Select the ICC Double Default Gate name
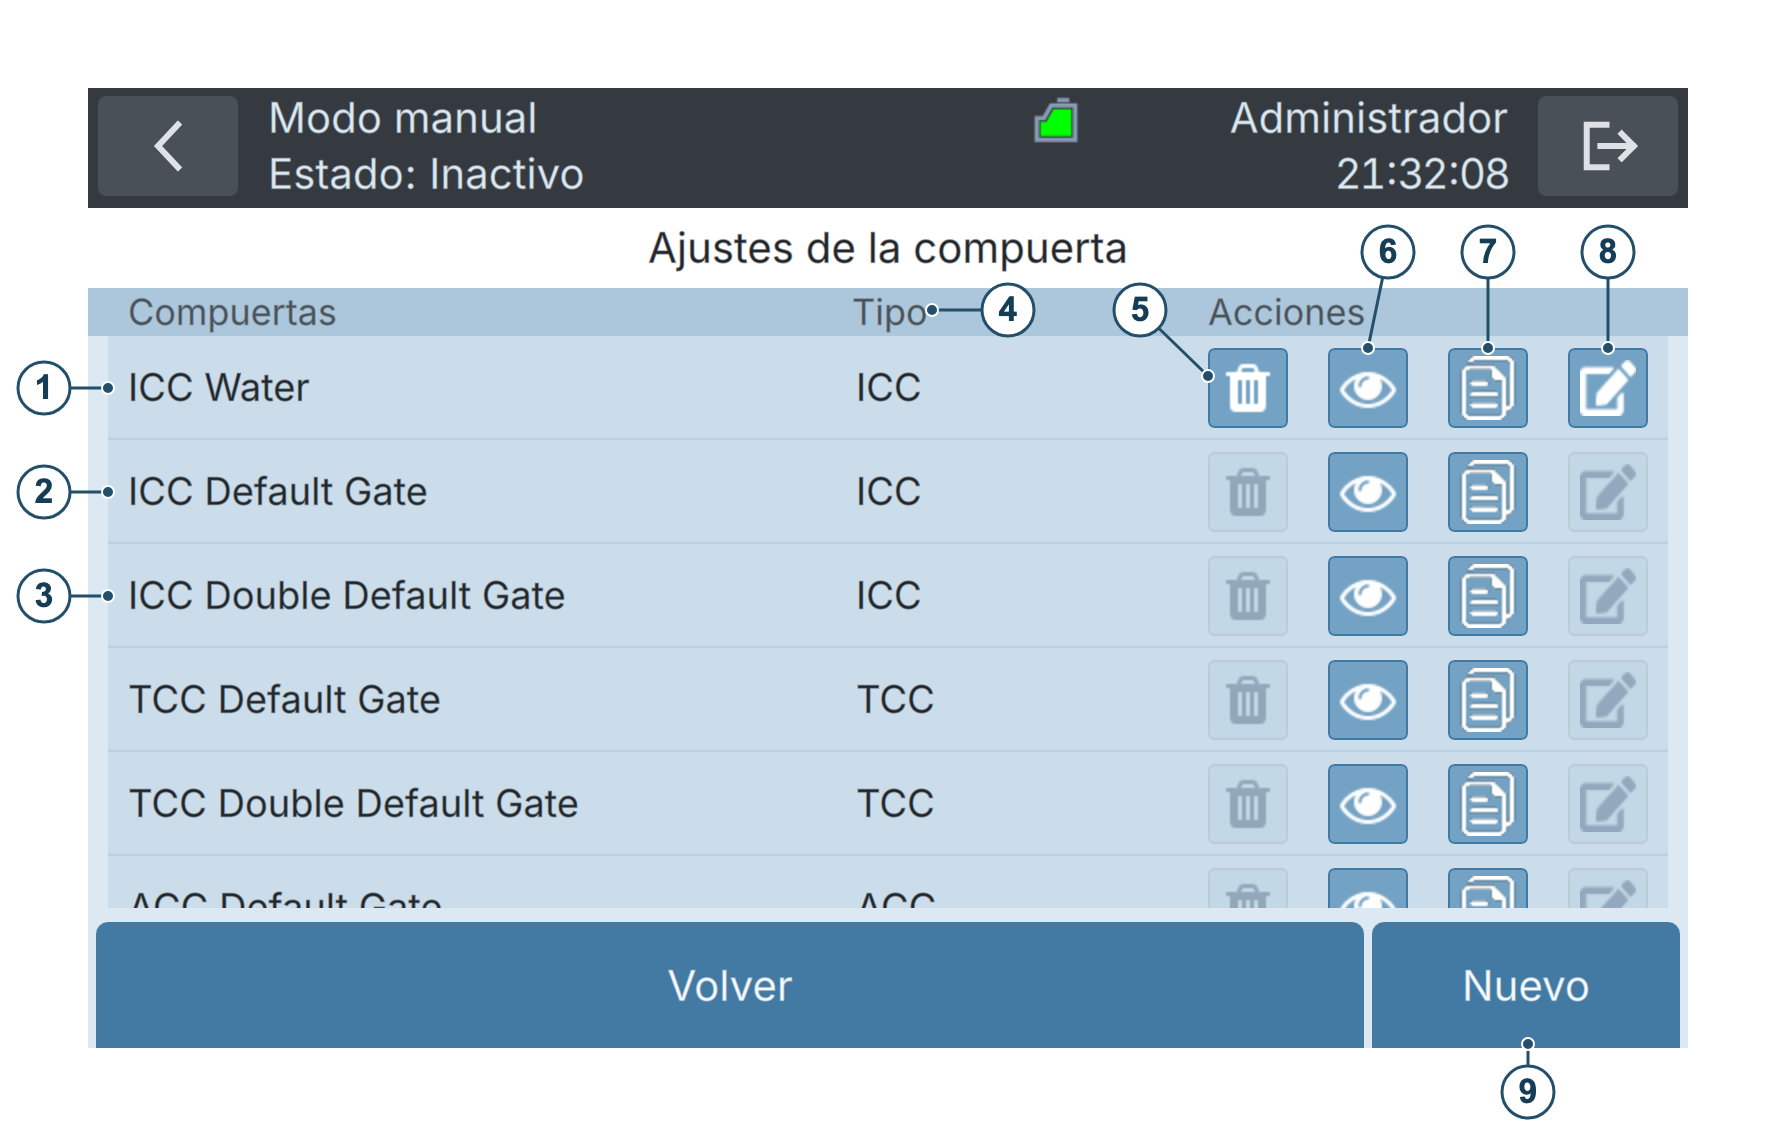This screenshot has height=1136, width=1776. coord(347,596)
